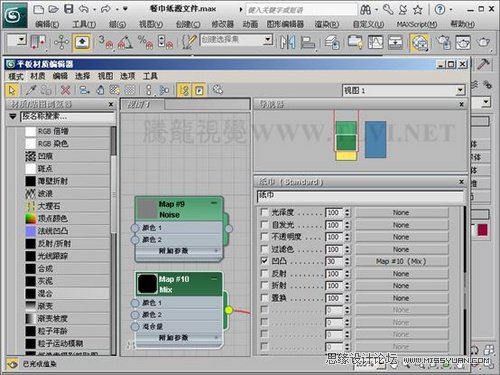Click the hammer utilities tab icon
The height and width of the screenshot is (375, 500).
click(x=483, y=64)
